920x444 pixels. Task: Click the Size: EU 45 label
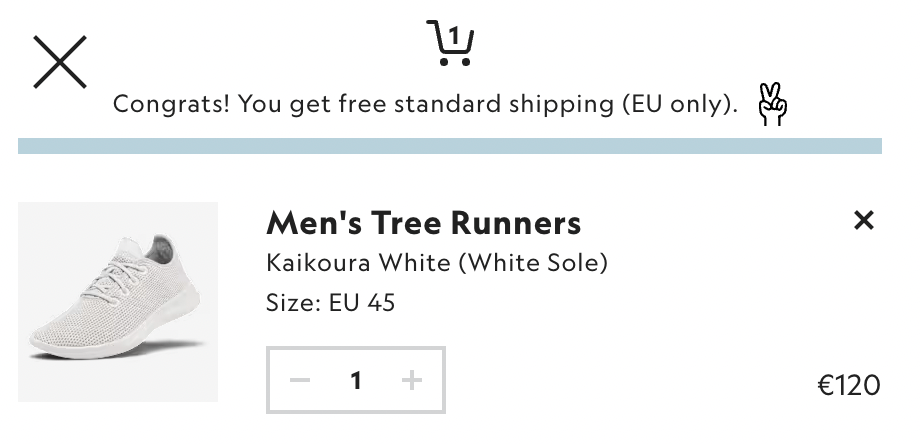[330, 302]
